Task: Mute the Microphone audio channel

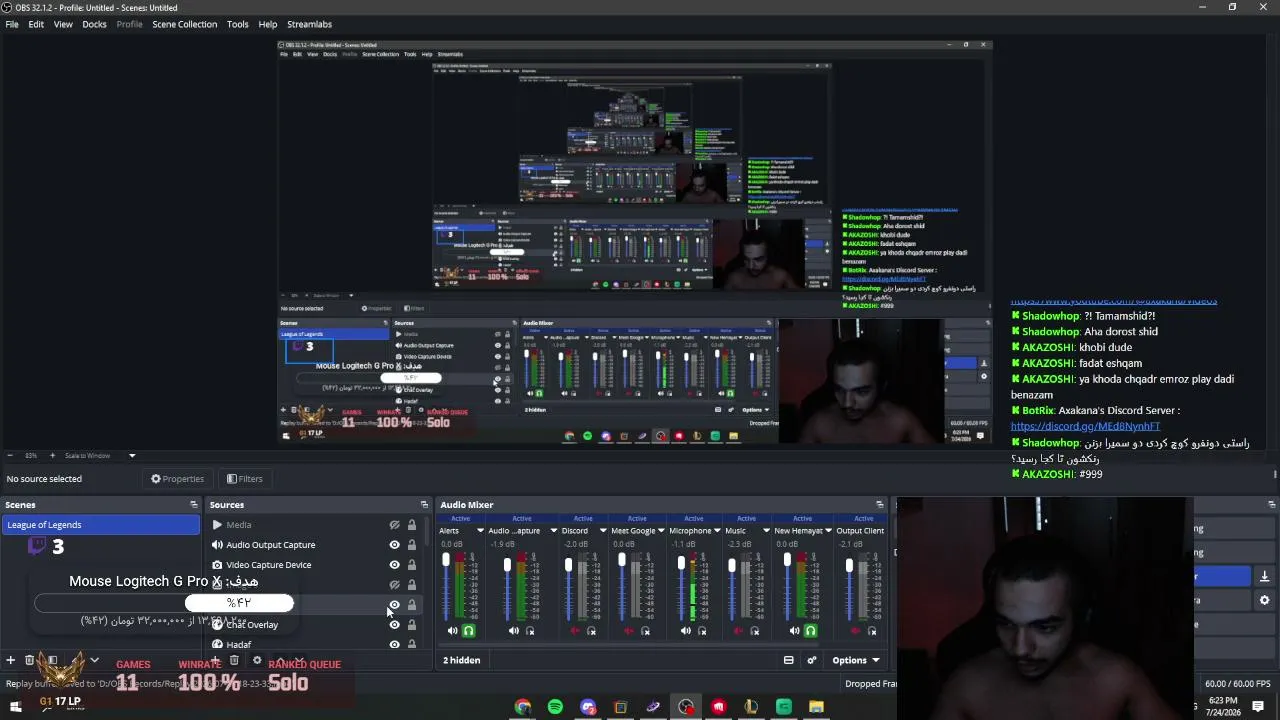Action: 685,631
